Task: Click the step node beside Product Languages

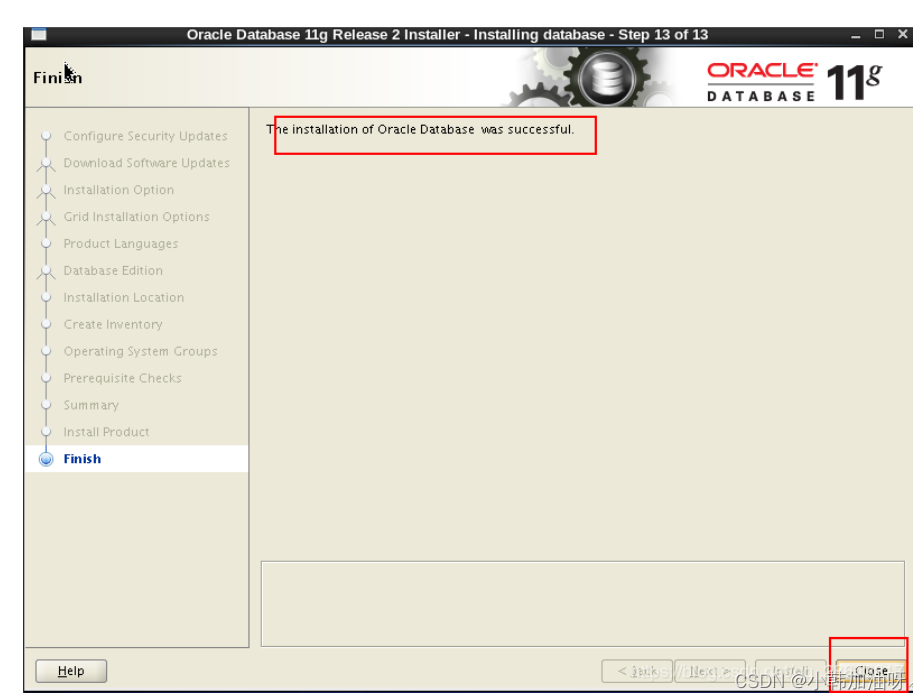Action: coord(46,244)
